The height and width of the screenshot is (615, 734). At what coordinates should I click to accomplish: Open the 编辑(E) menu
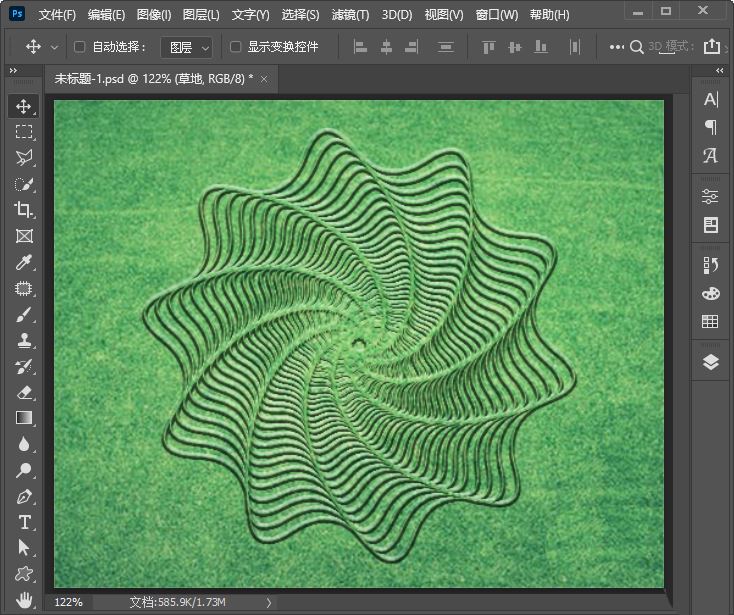coord(106,15)
